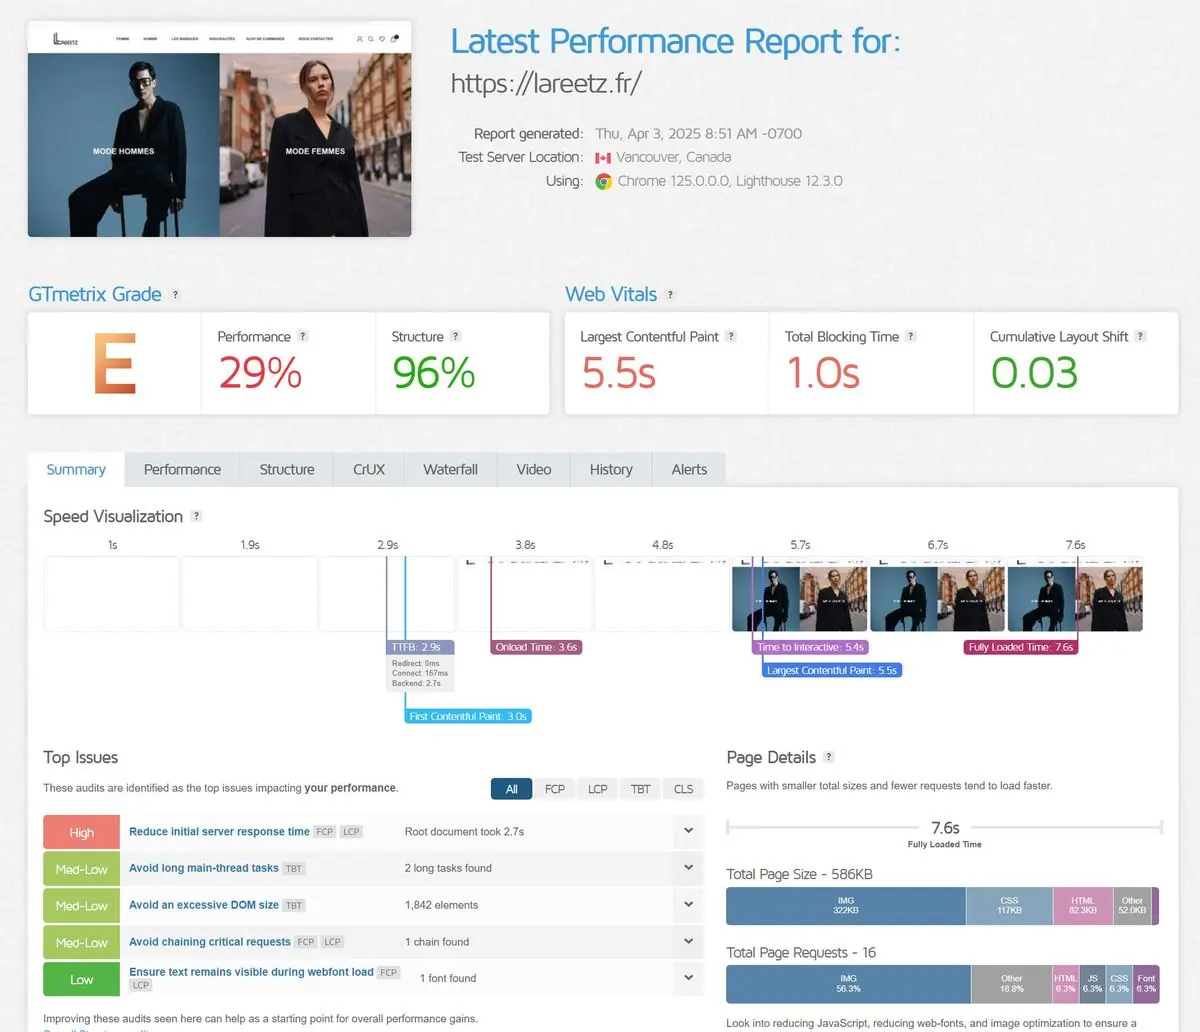Switch to the Video tab
Image resolution: width=1200 pixels, height=1032 pixels.
[x=534, y=470]
